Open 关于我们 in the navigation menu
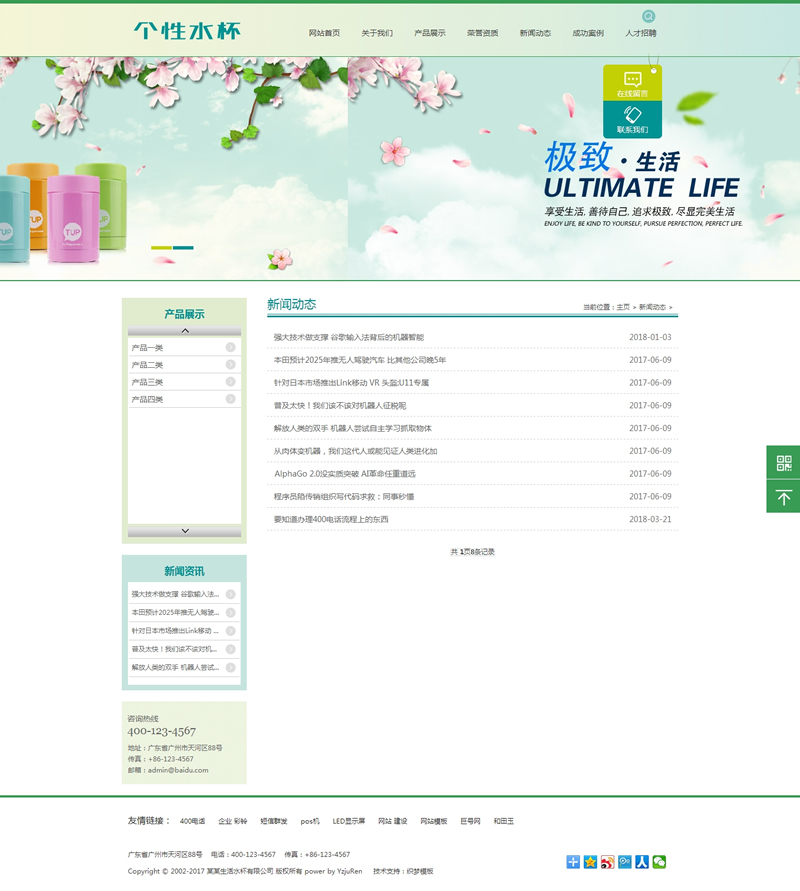This screenshot has height=891, width=800. pyautogui.click(x=377, y=33)
